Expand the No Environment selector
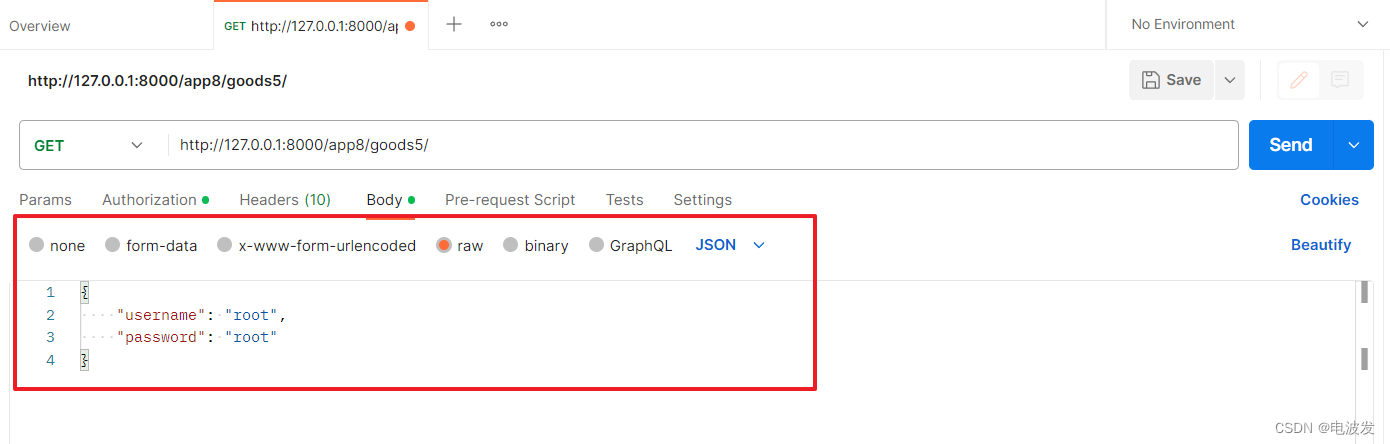 pyautogui.click(x=1248, y=24)
